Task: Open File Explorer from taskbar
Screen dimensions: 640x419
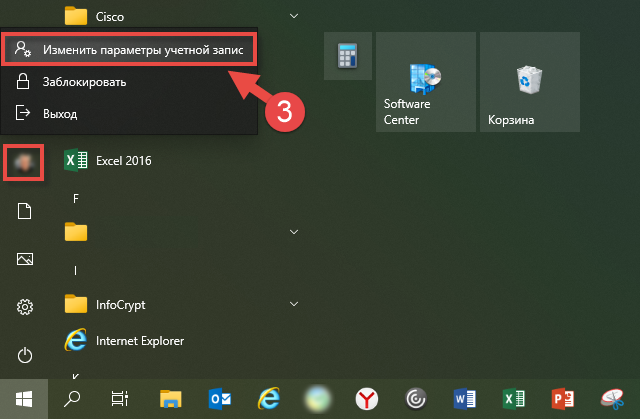Action: click(x=170, y=399)
